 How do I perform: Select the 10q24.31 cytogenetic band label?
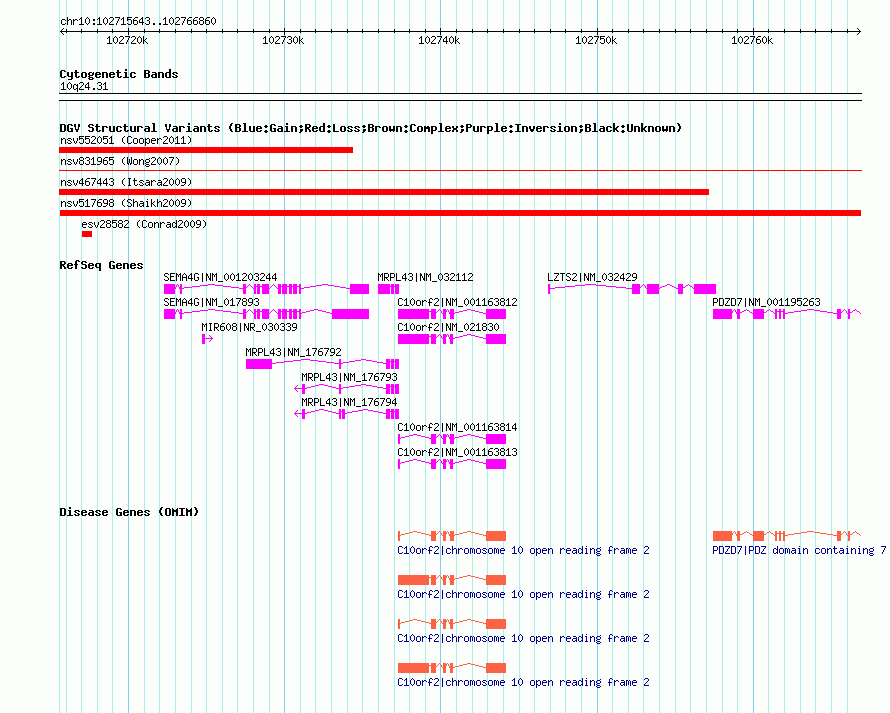(84, 86)
